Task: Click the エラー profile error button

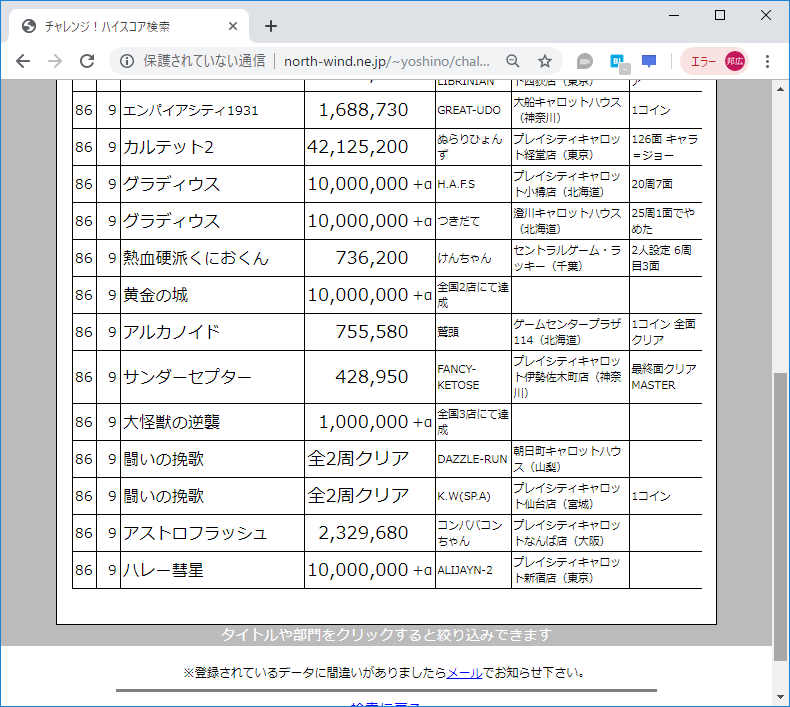Action: point(714,61)
